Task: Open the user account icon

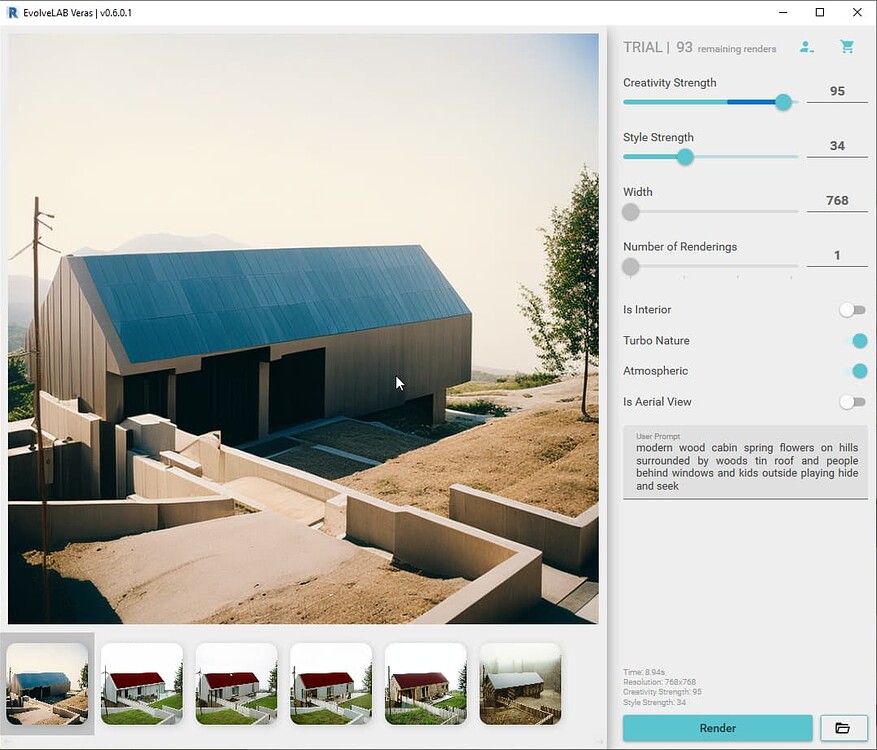Action: click(806, 47)
